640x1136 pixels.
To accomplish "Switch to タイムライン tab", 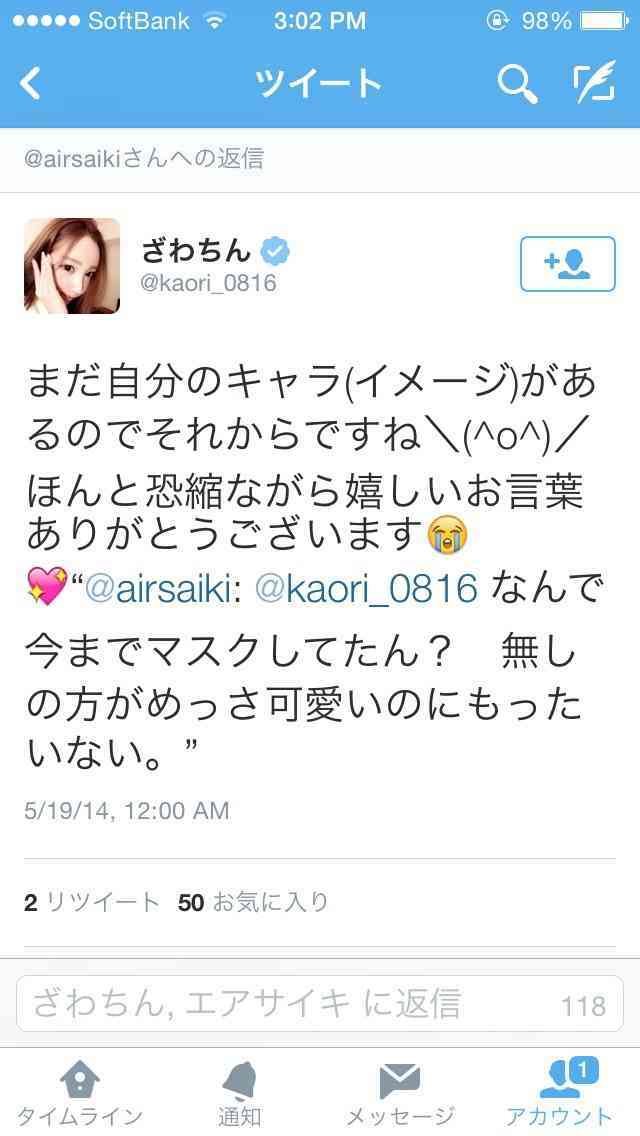I will [80, 1095].
